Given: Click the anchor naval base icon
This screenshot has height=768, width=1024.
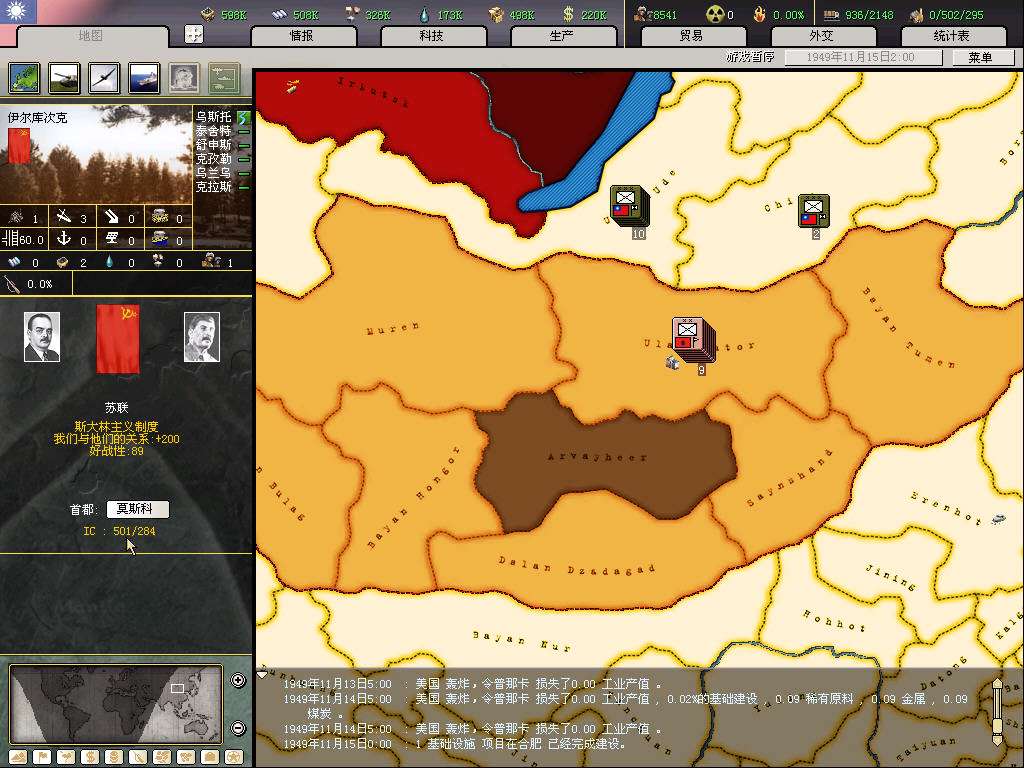Looking at the screenshot, I should click(x=63, y=239).
